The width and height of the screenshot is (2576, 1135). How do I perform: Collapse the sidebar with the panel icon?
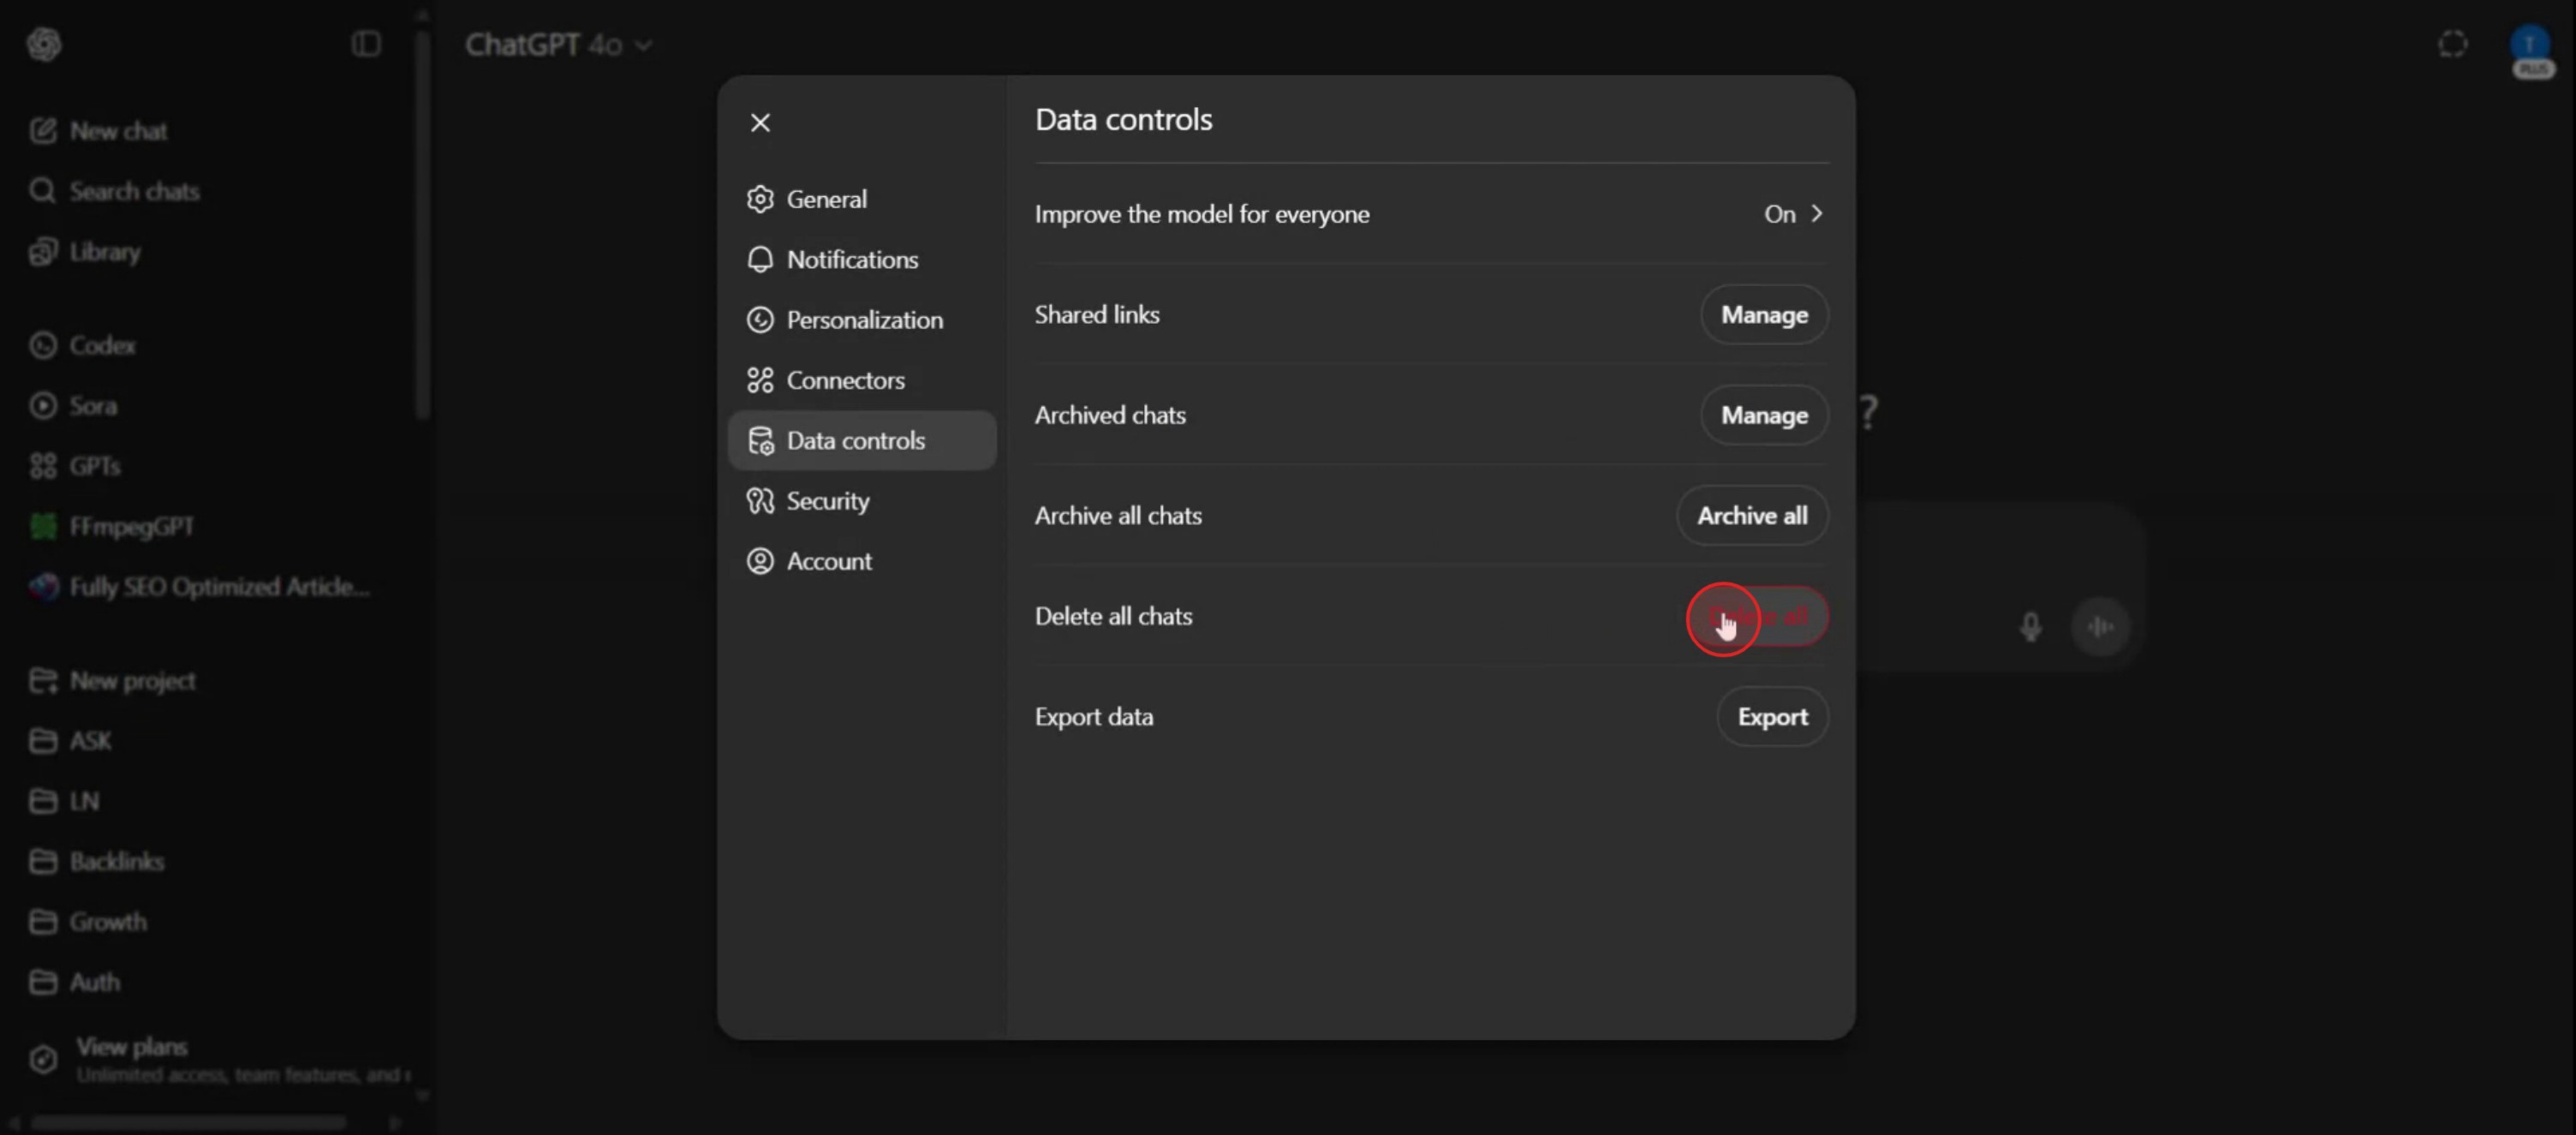tap(366, 44)
